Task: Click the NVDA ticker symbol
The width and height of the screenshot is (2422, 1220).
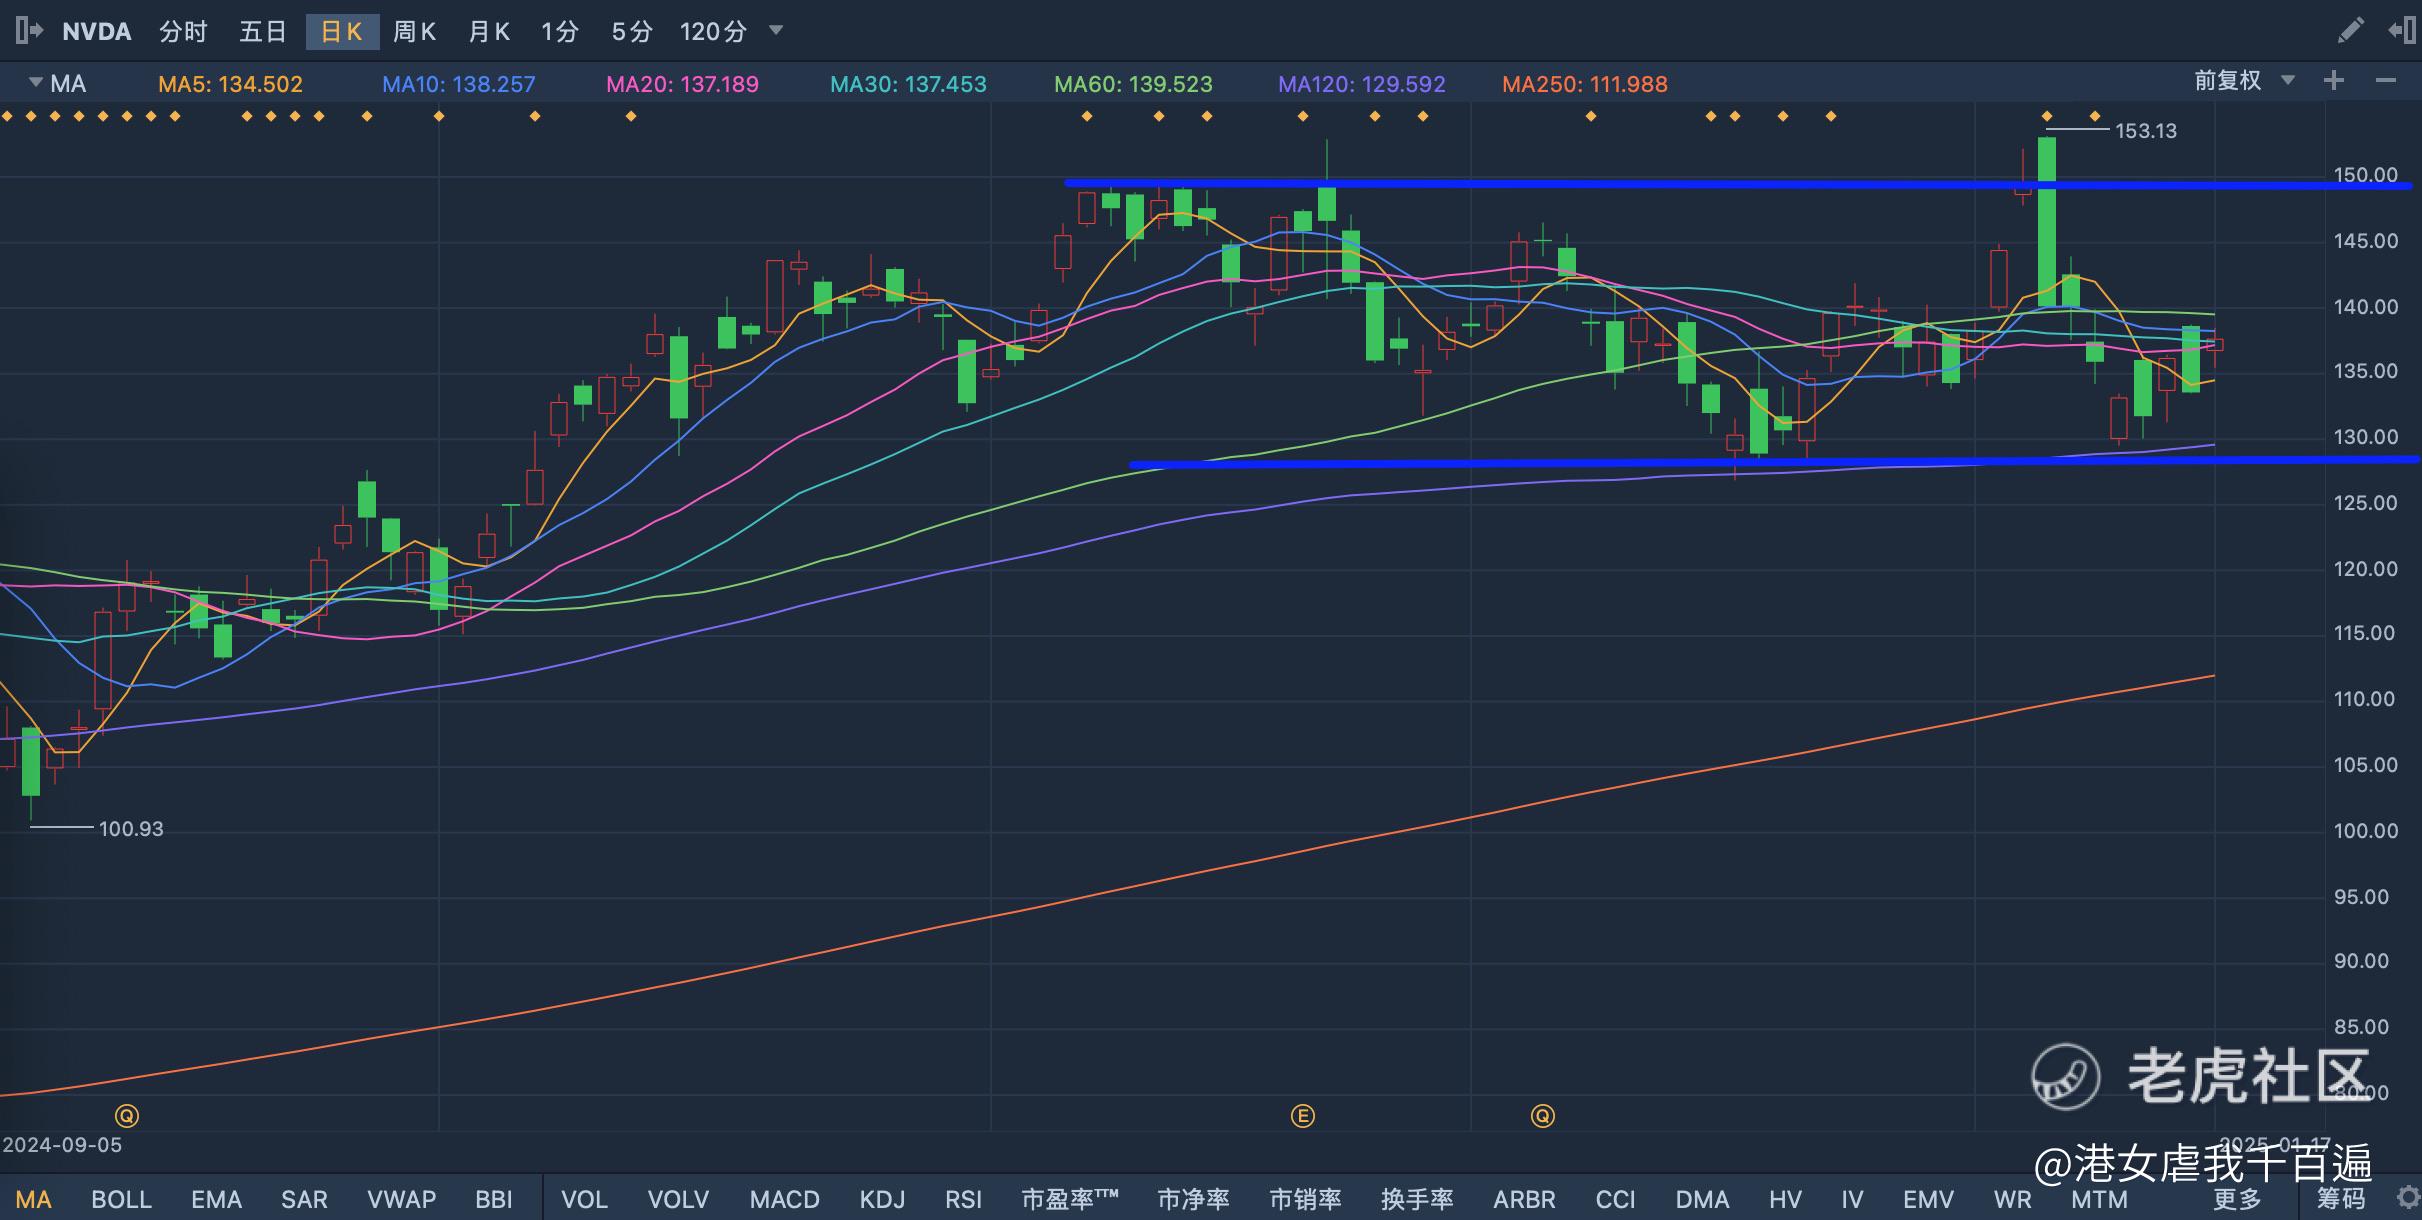Action: click(x=97, y=32)
